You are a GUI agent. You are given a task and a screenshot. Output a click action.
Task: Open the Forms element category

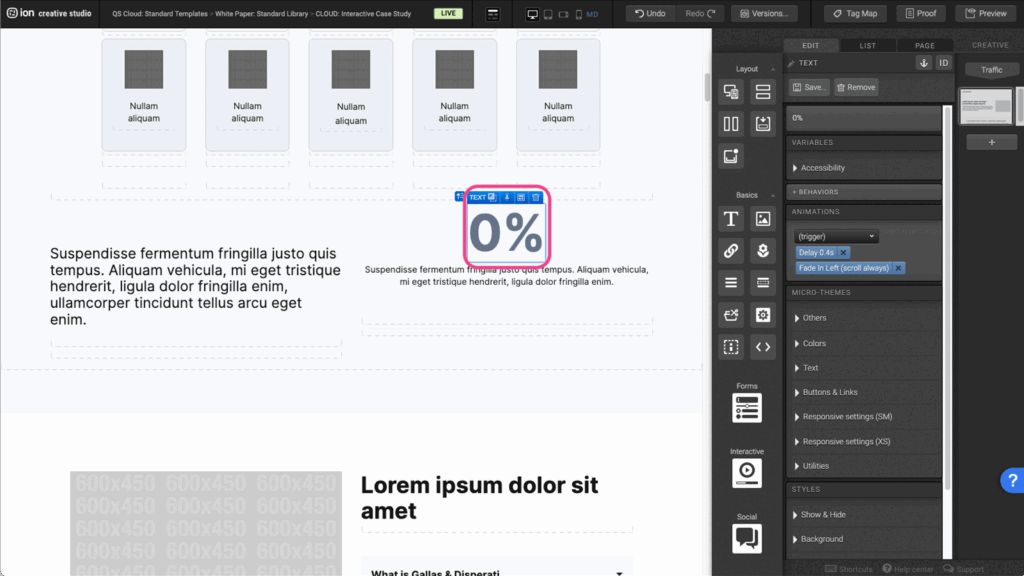747,407
